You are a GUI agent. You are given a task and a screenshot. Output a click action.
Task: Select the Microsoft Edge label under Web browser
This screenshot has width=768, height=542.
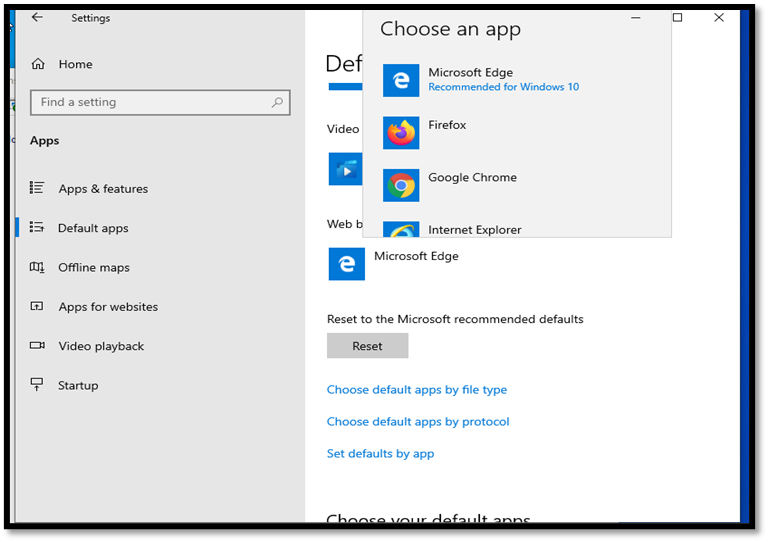416,256
